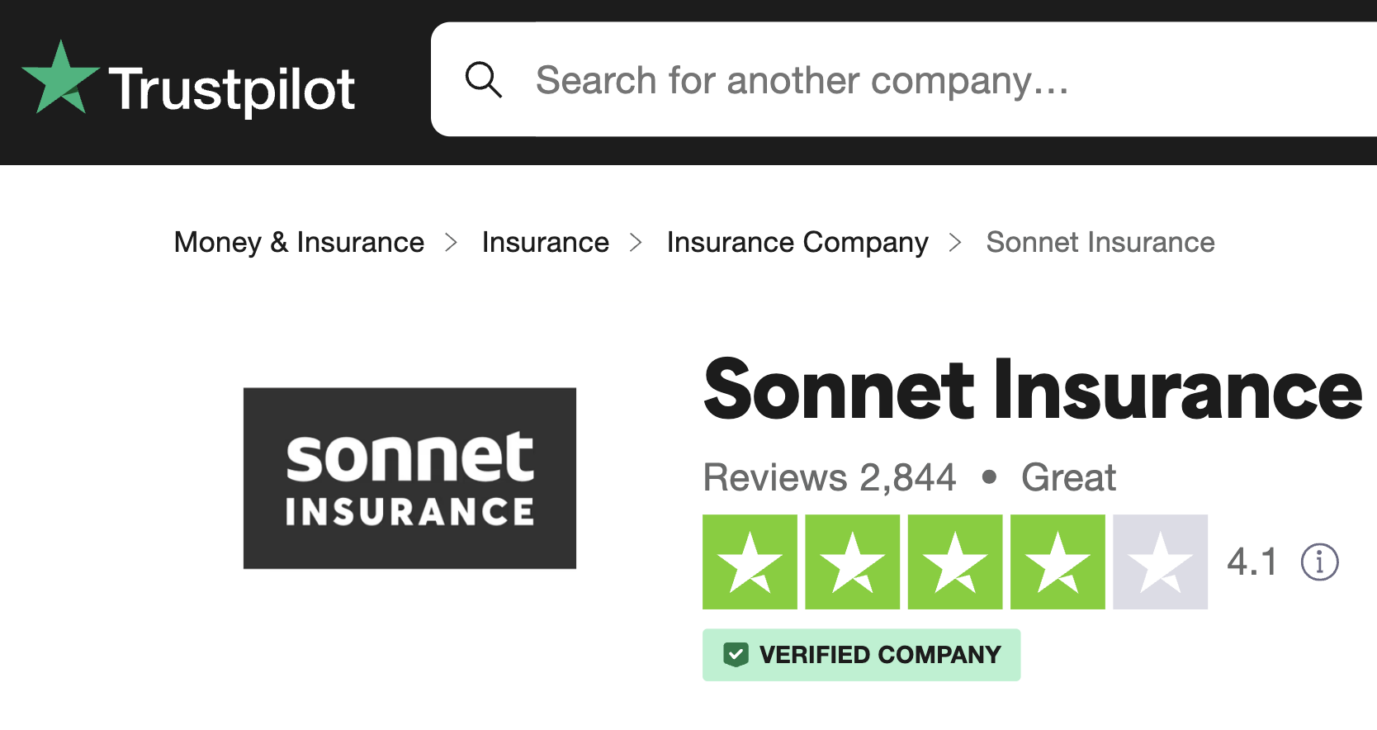This screenshot has height=730, width=1377.
Task: Click the Sonnet Insurance company logo
Action: (409, 478)
